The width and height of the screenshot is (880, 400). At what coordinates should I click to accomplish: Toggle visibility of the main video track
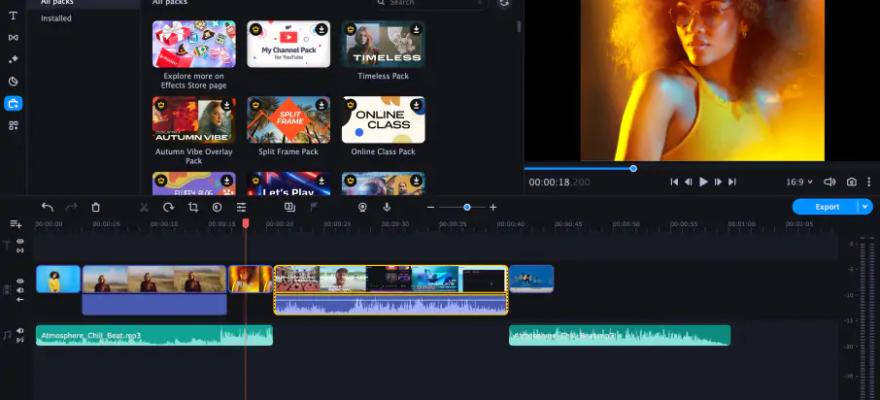(x=20, y=282)
